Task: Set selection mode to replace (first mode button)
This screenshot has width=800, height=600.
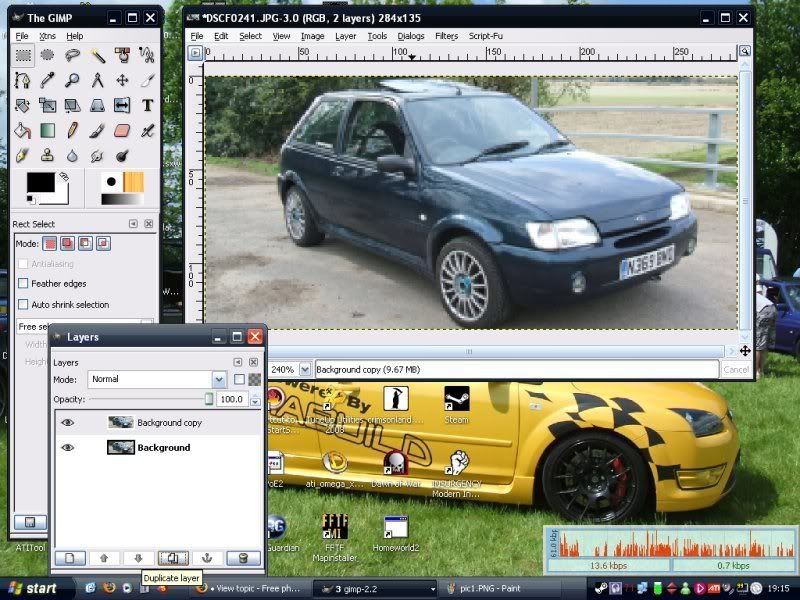Action: point(49,243)
